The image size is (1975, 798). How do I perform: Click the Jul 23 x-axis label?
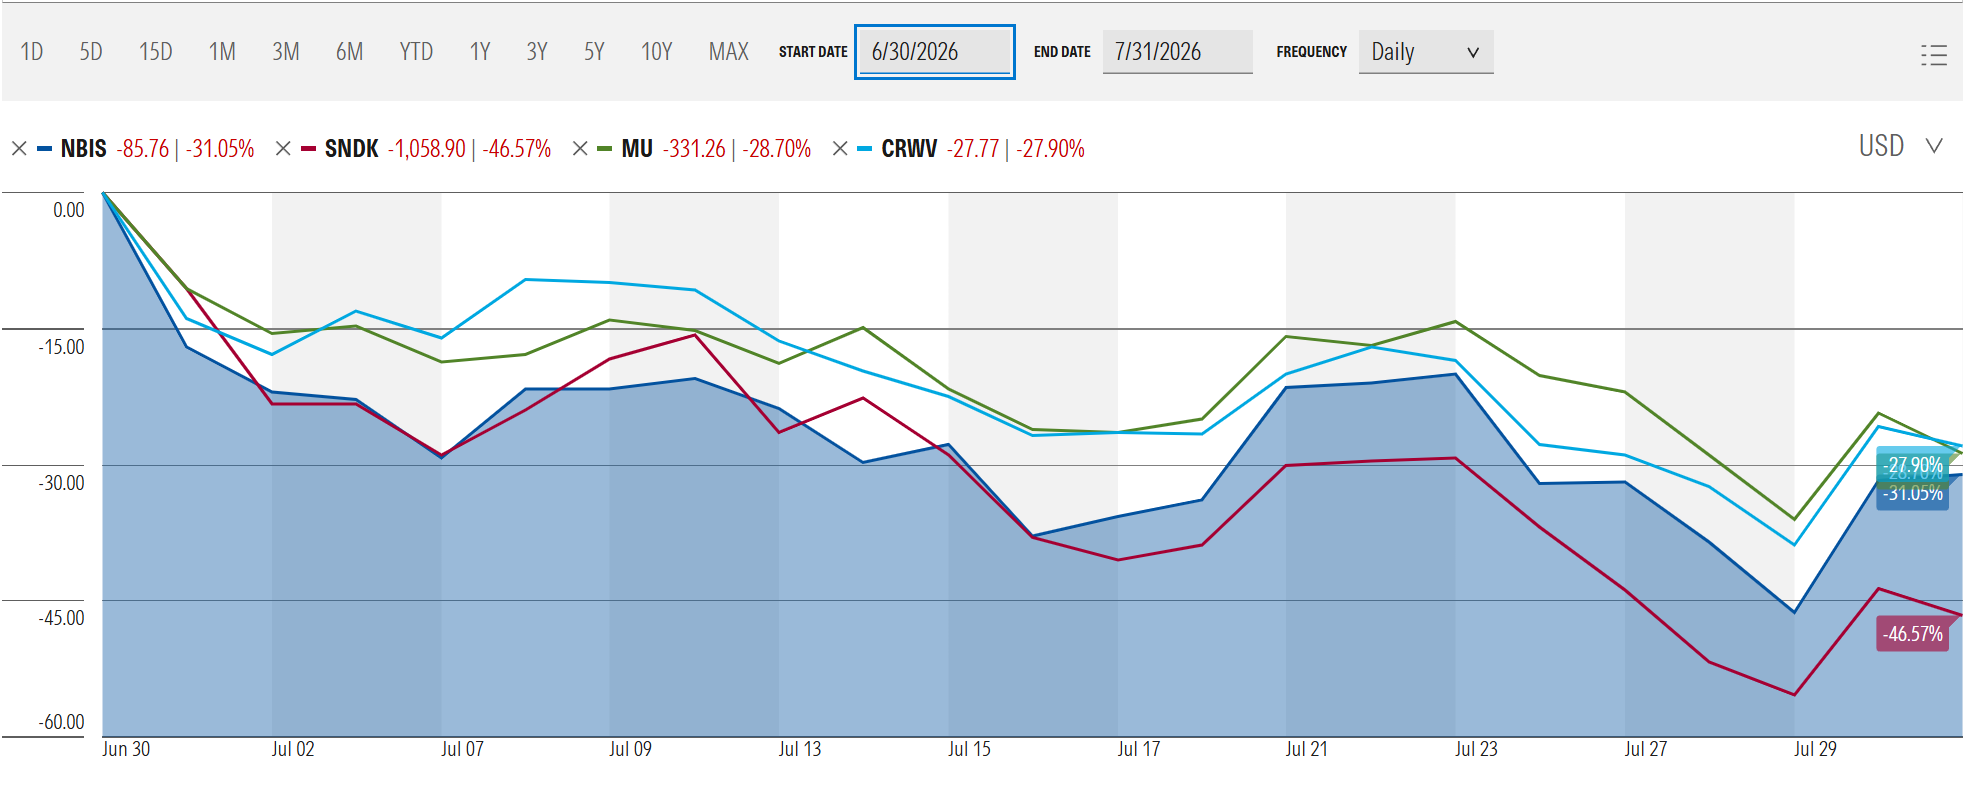[x=1476, y=749]
